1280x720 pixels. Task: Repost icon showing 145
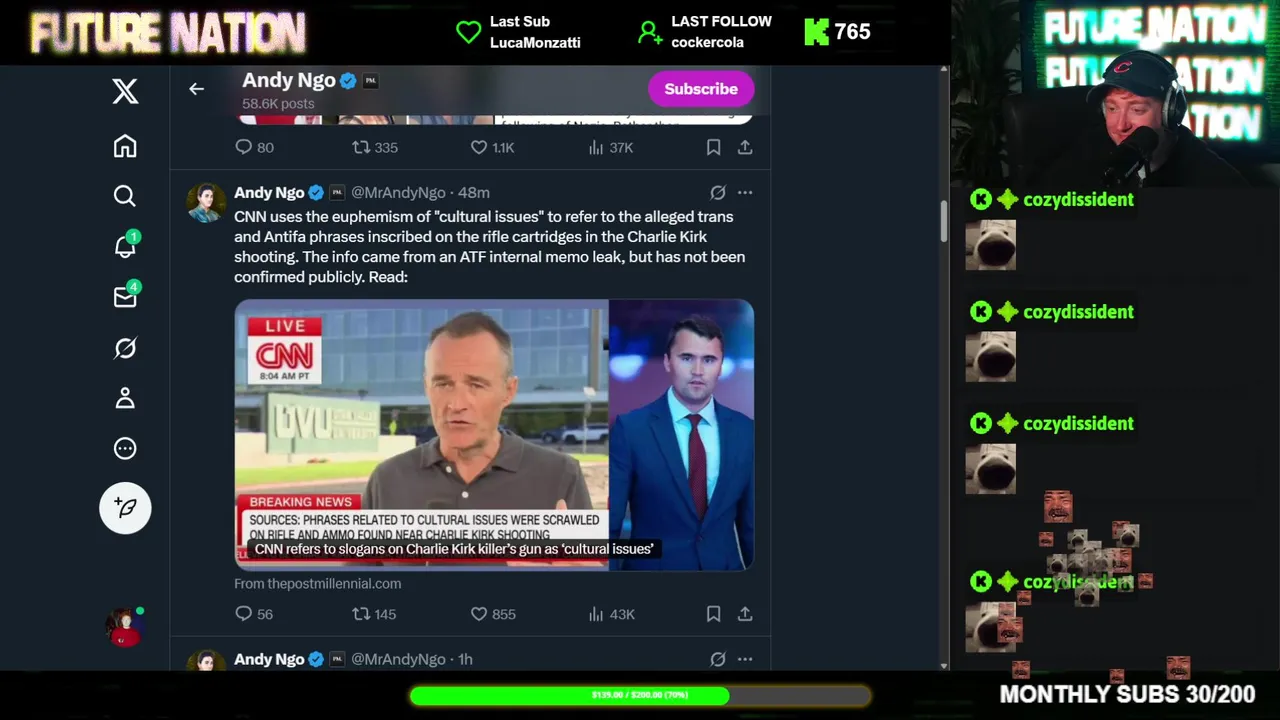[361, 614]
